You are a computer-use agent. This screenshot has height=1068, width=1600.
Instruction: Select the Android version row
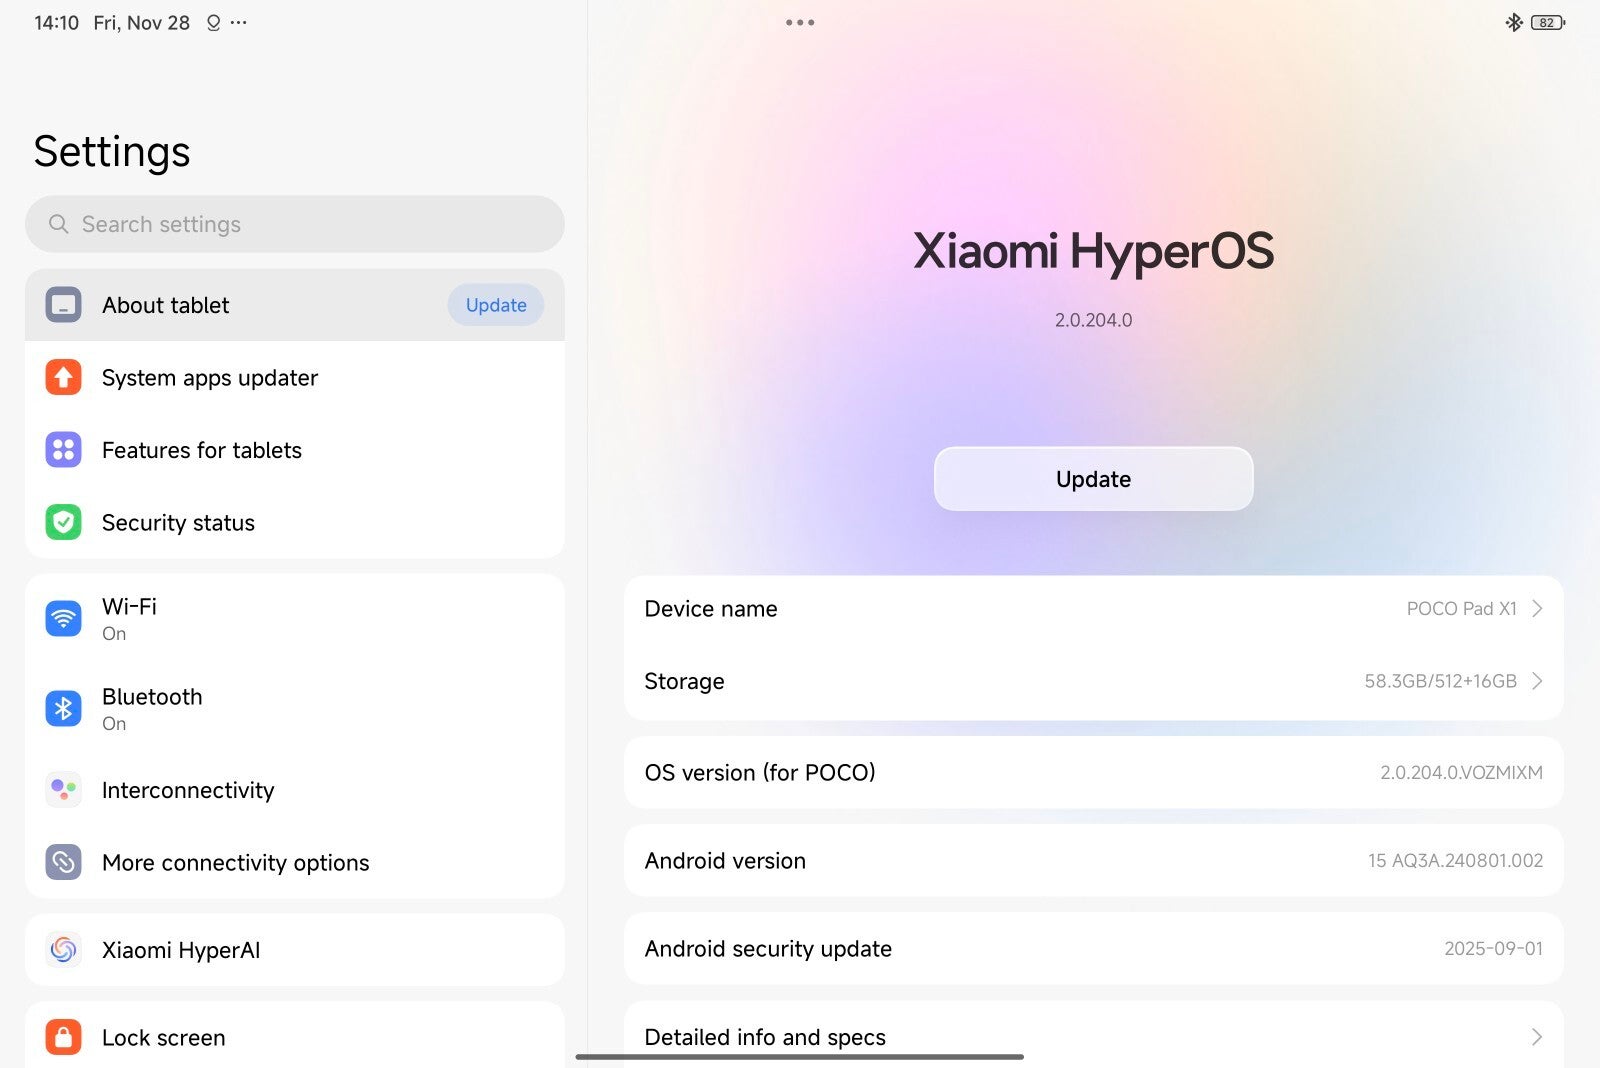1093,860
